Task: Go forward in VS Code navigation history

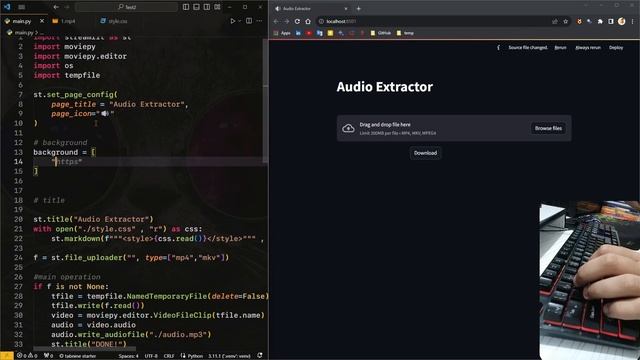Action: pos(67,7)
